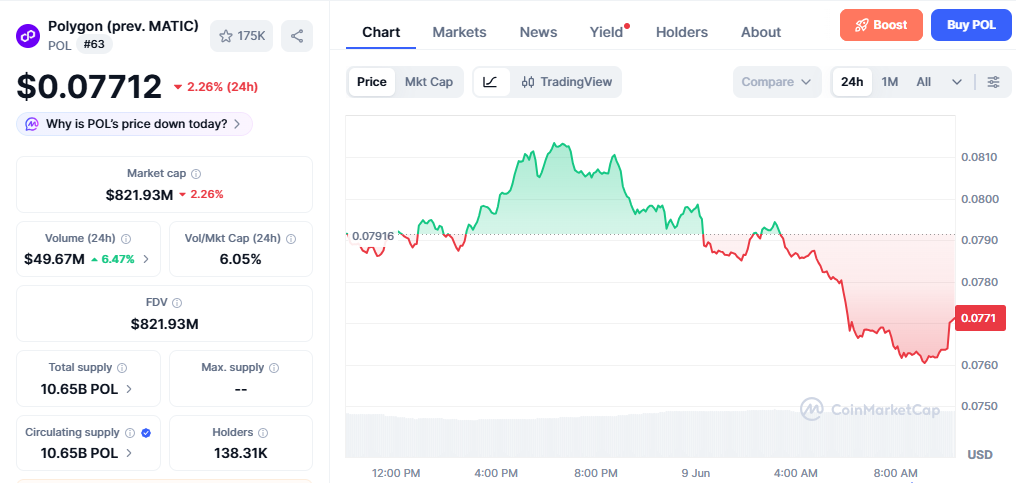The image size is (1016, 483).
Task: Expand Circulating supply 10.65B POL details
Action: coord(129,453)
